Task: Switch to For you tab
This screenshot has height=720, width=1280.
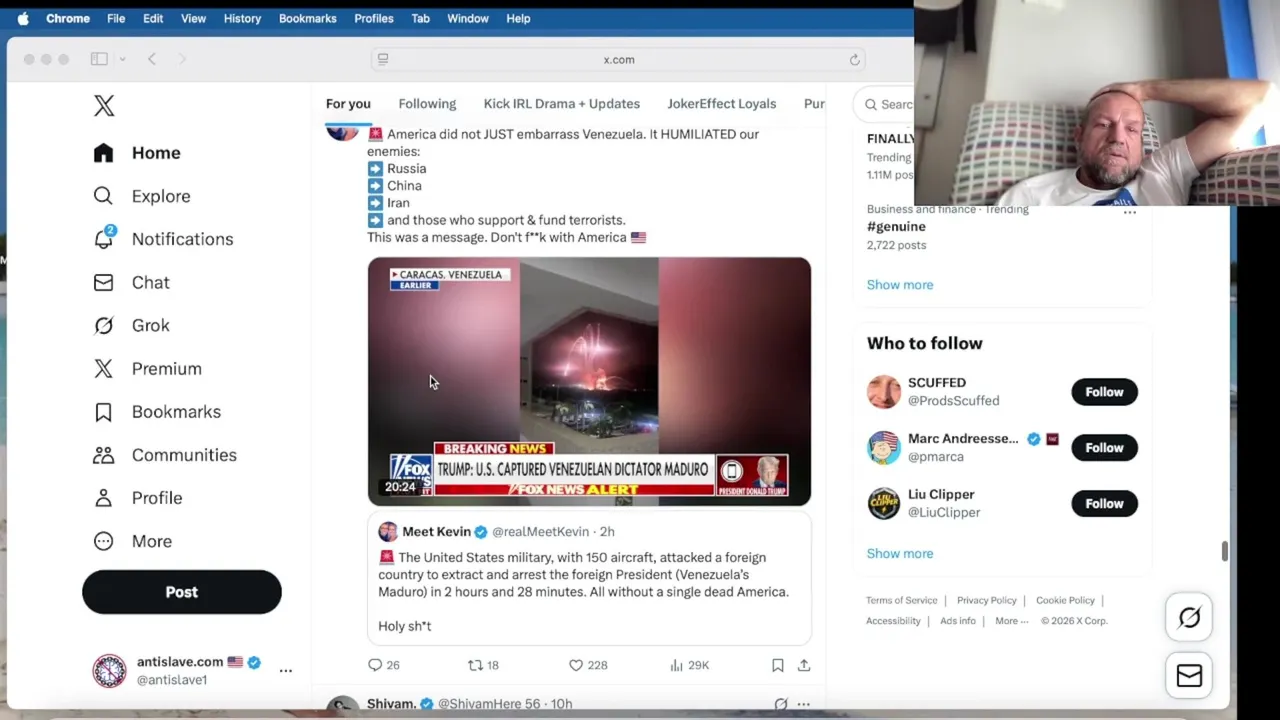Action: tap(348, 104)
